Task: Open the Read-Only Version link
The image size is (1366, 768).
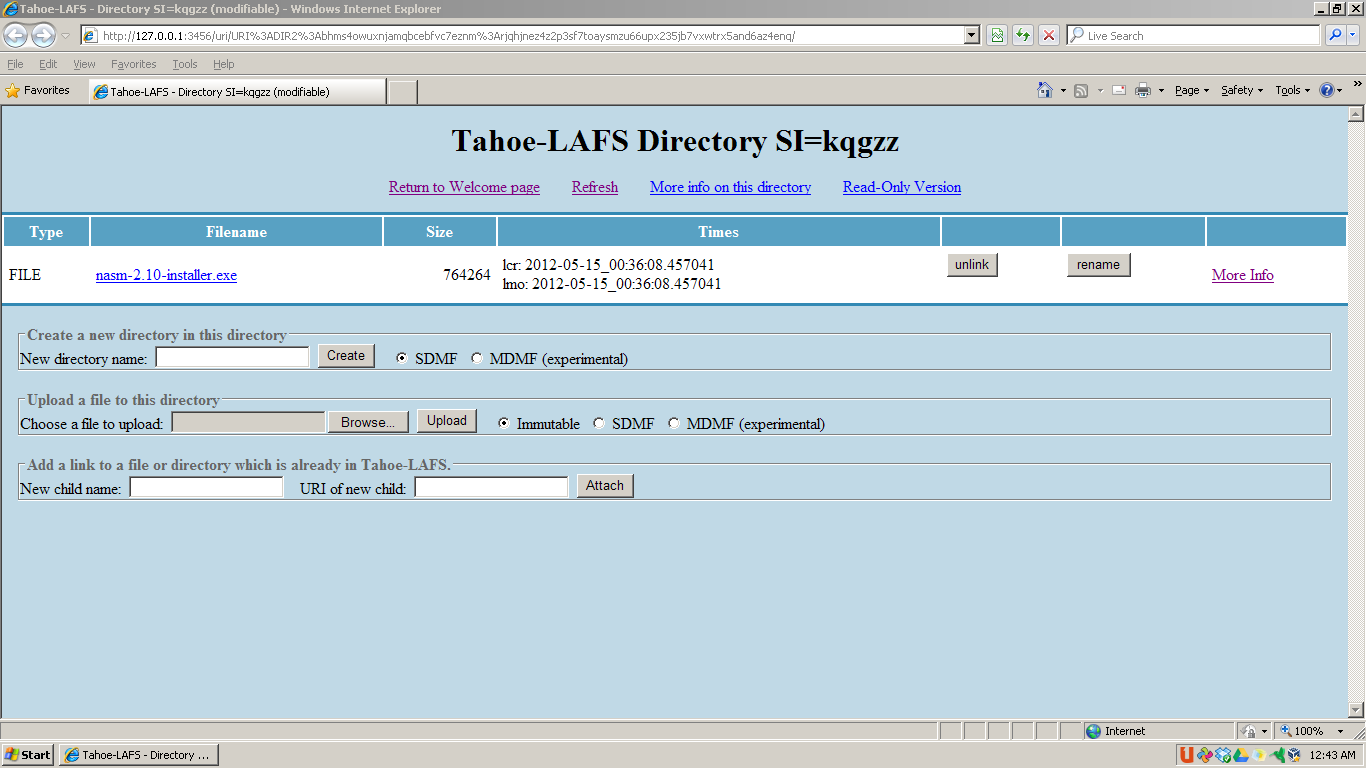Action: coord(901,187)
